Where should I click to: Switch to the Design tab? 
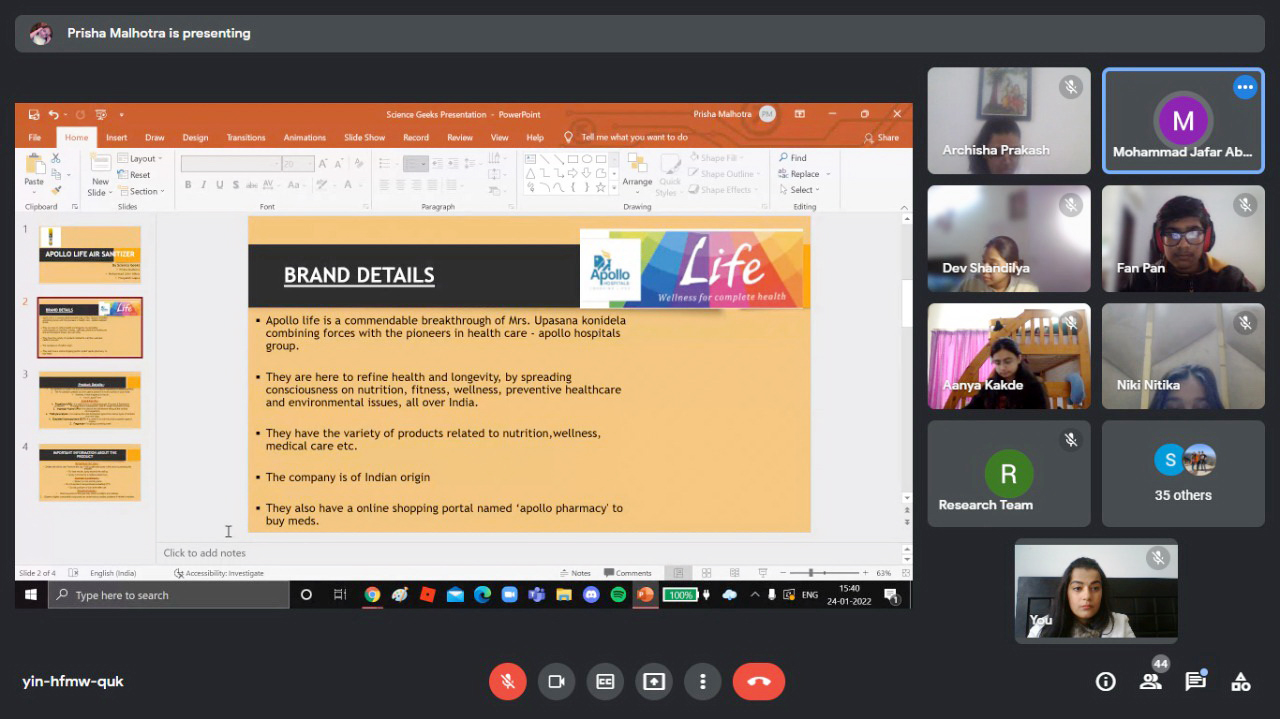point(195,137)
